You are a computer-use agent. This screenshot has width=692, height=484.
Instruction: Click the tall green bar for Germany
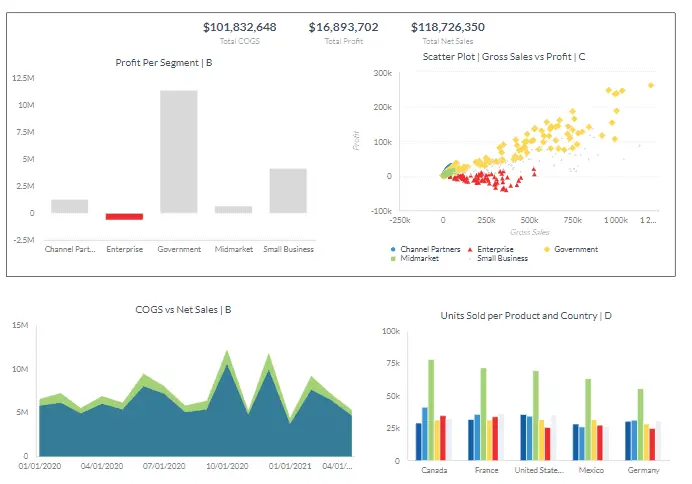[640, 424]
